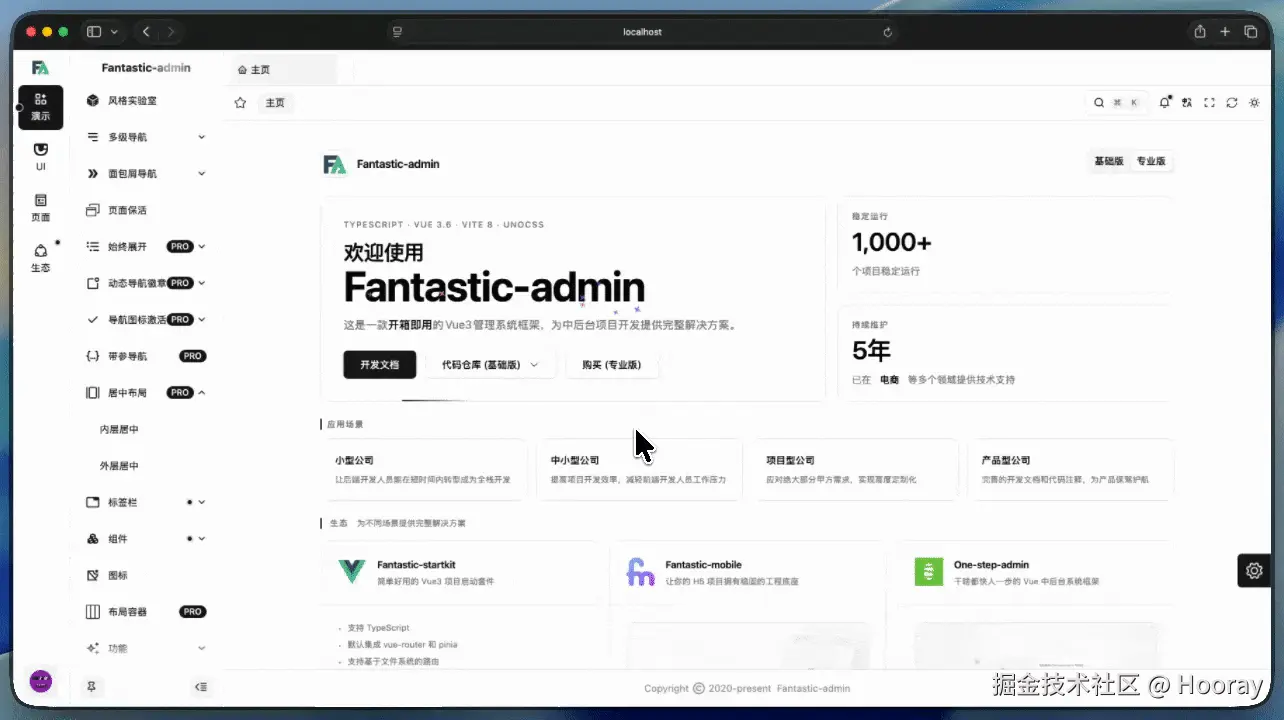The height and width of the screenshot is (720, 1284).
Task: Open the UI main navigation section
Action: (40, 157)
